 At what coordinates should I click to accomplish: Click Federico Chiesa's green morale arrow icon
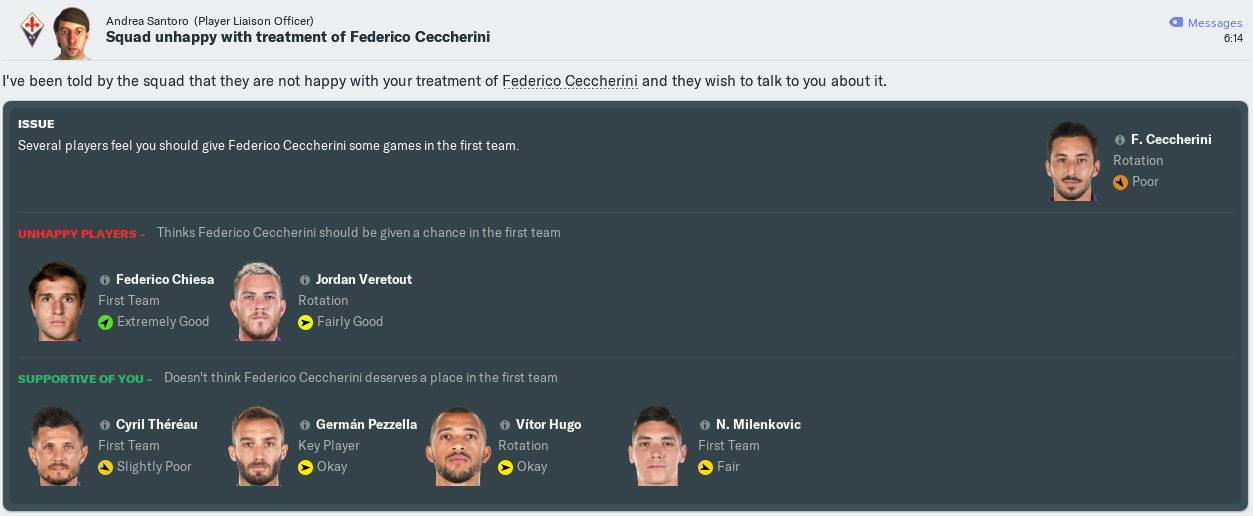tap(105, 322)
